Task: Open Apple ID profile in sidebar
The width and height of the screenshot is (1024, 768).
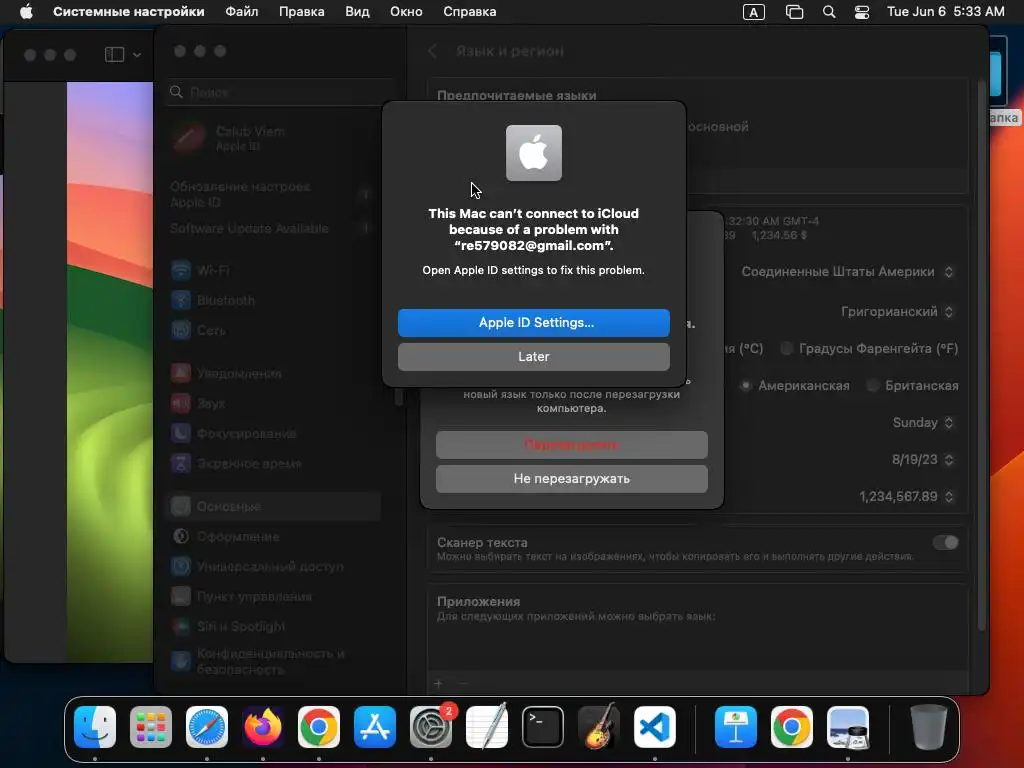Action: coord(274,138)
